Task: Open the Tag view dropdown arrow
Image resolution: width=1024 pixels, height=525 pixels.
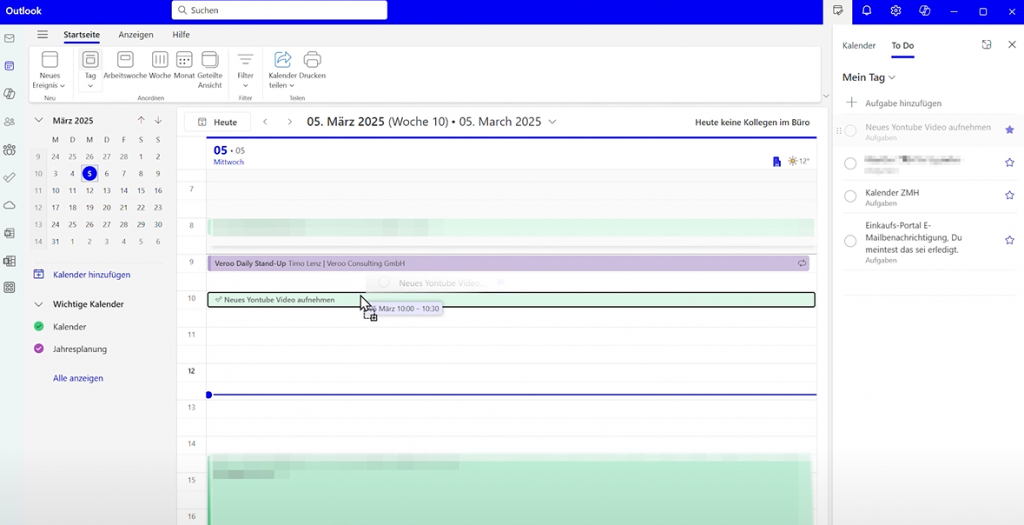Action: click(90, 86)
